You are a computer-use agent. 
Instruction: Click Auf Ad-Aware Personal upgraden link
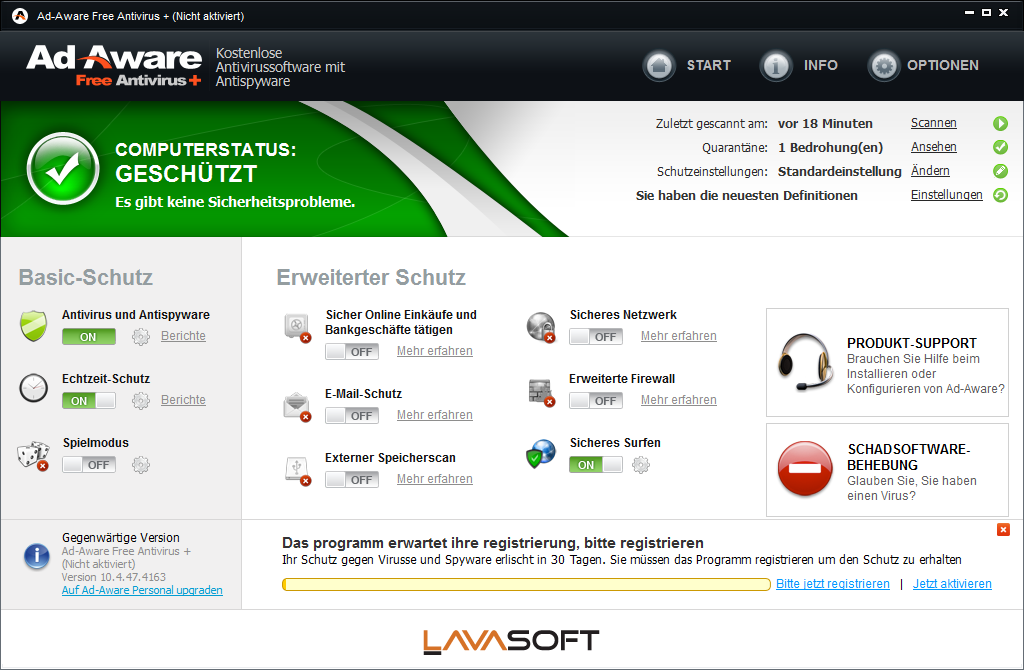(142, 591)
